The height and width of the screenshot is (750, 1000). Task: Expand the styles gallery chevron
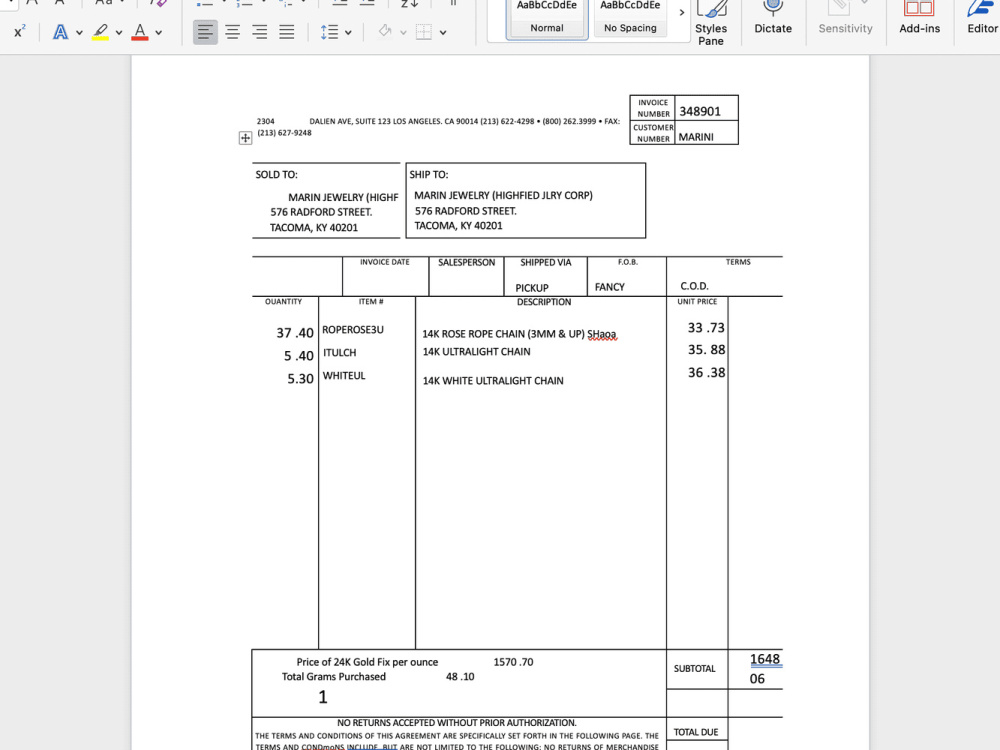682,13
